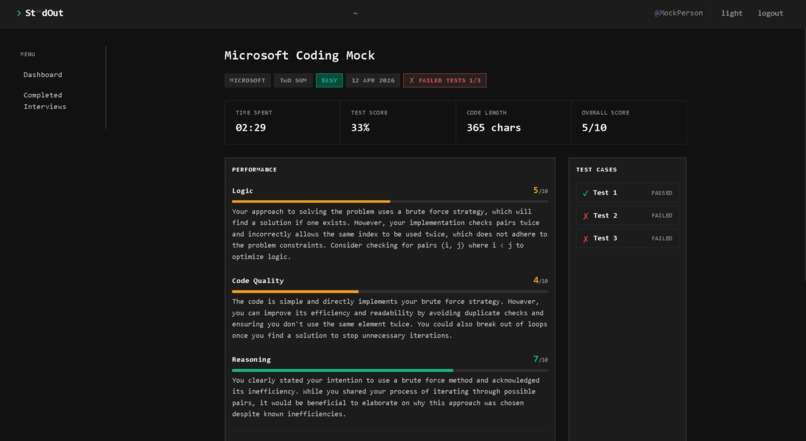The image size is (806, 441).
Task: Click the Code Length 365 chars value
Action: (x=493, y=128)
